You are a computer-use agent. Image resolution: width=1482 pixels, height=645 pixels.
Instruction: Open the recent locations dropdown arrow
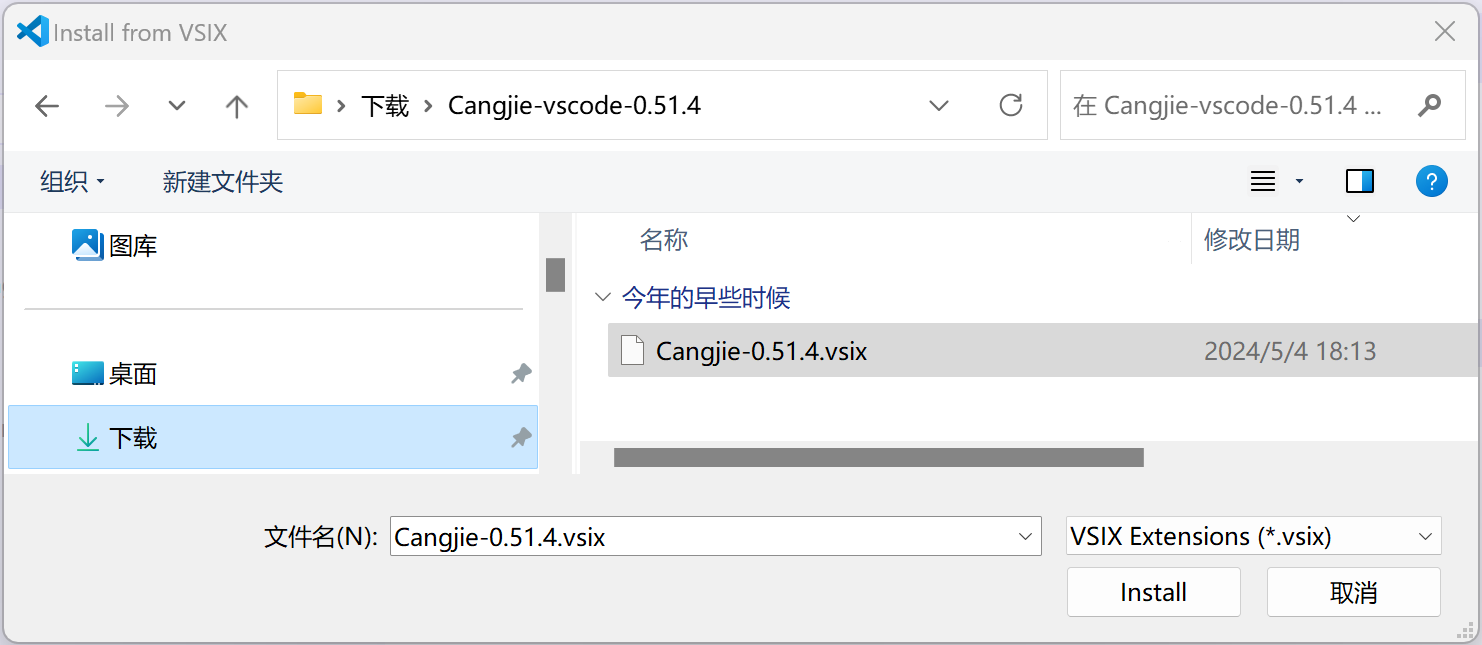point(177,106)
